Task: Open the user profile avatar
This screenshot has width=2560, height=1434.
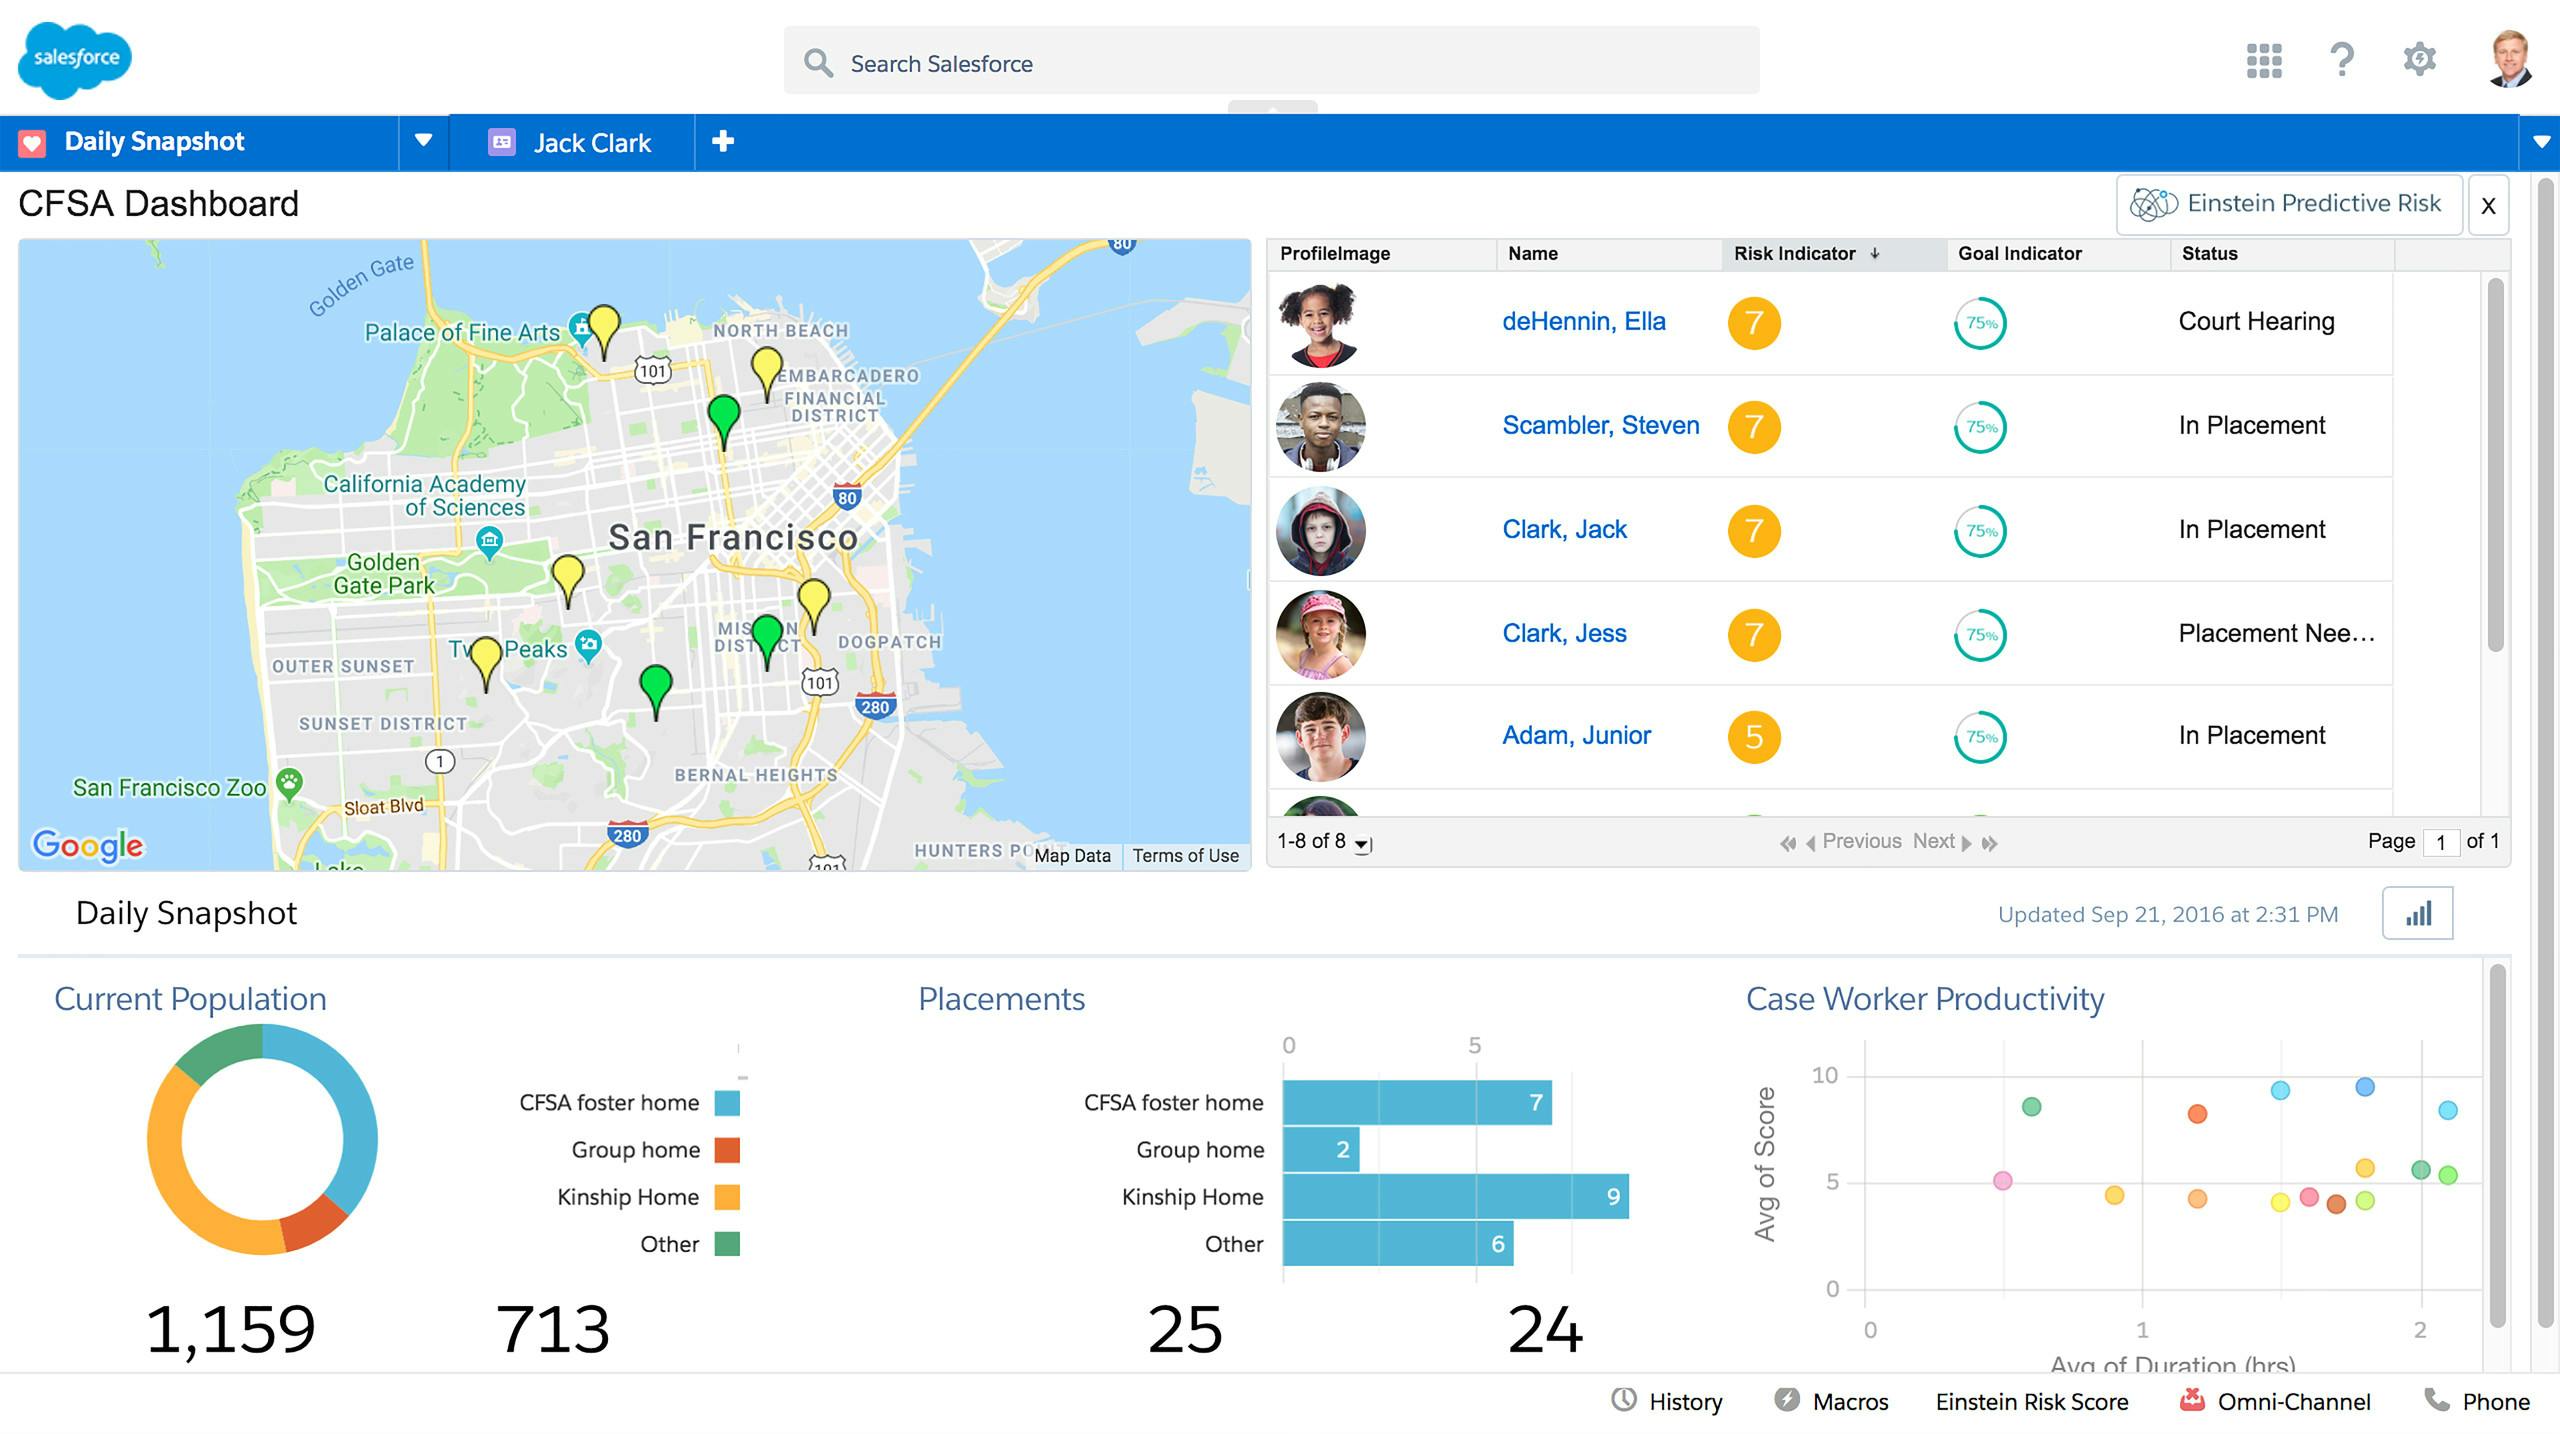Action: pos(2508,59)
